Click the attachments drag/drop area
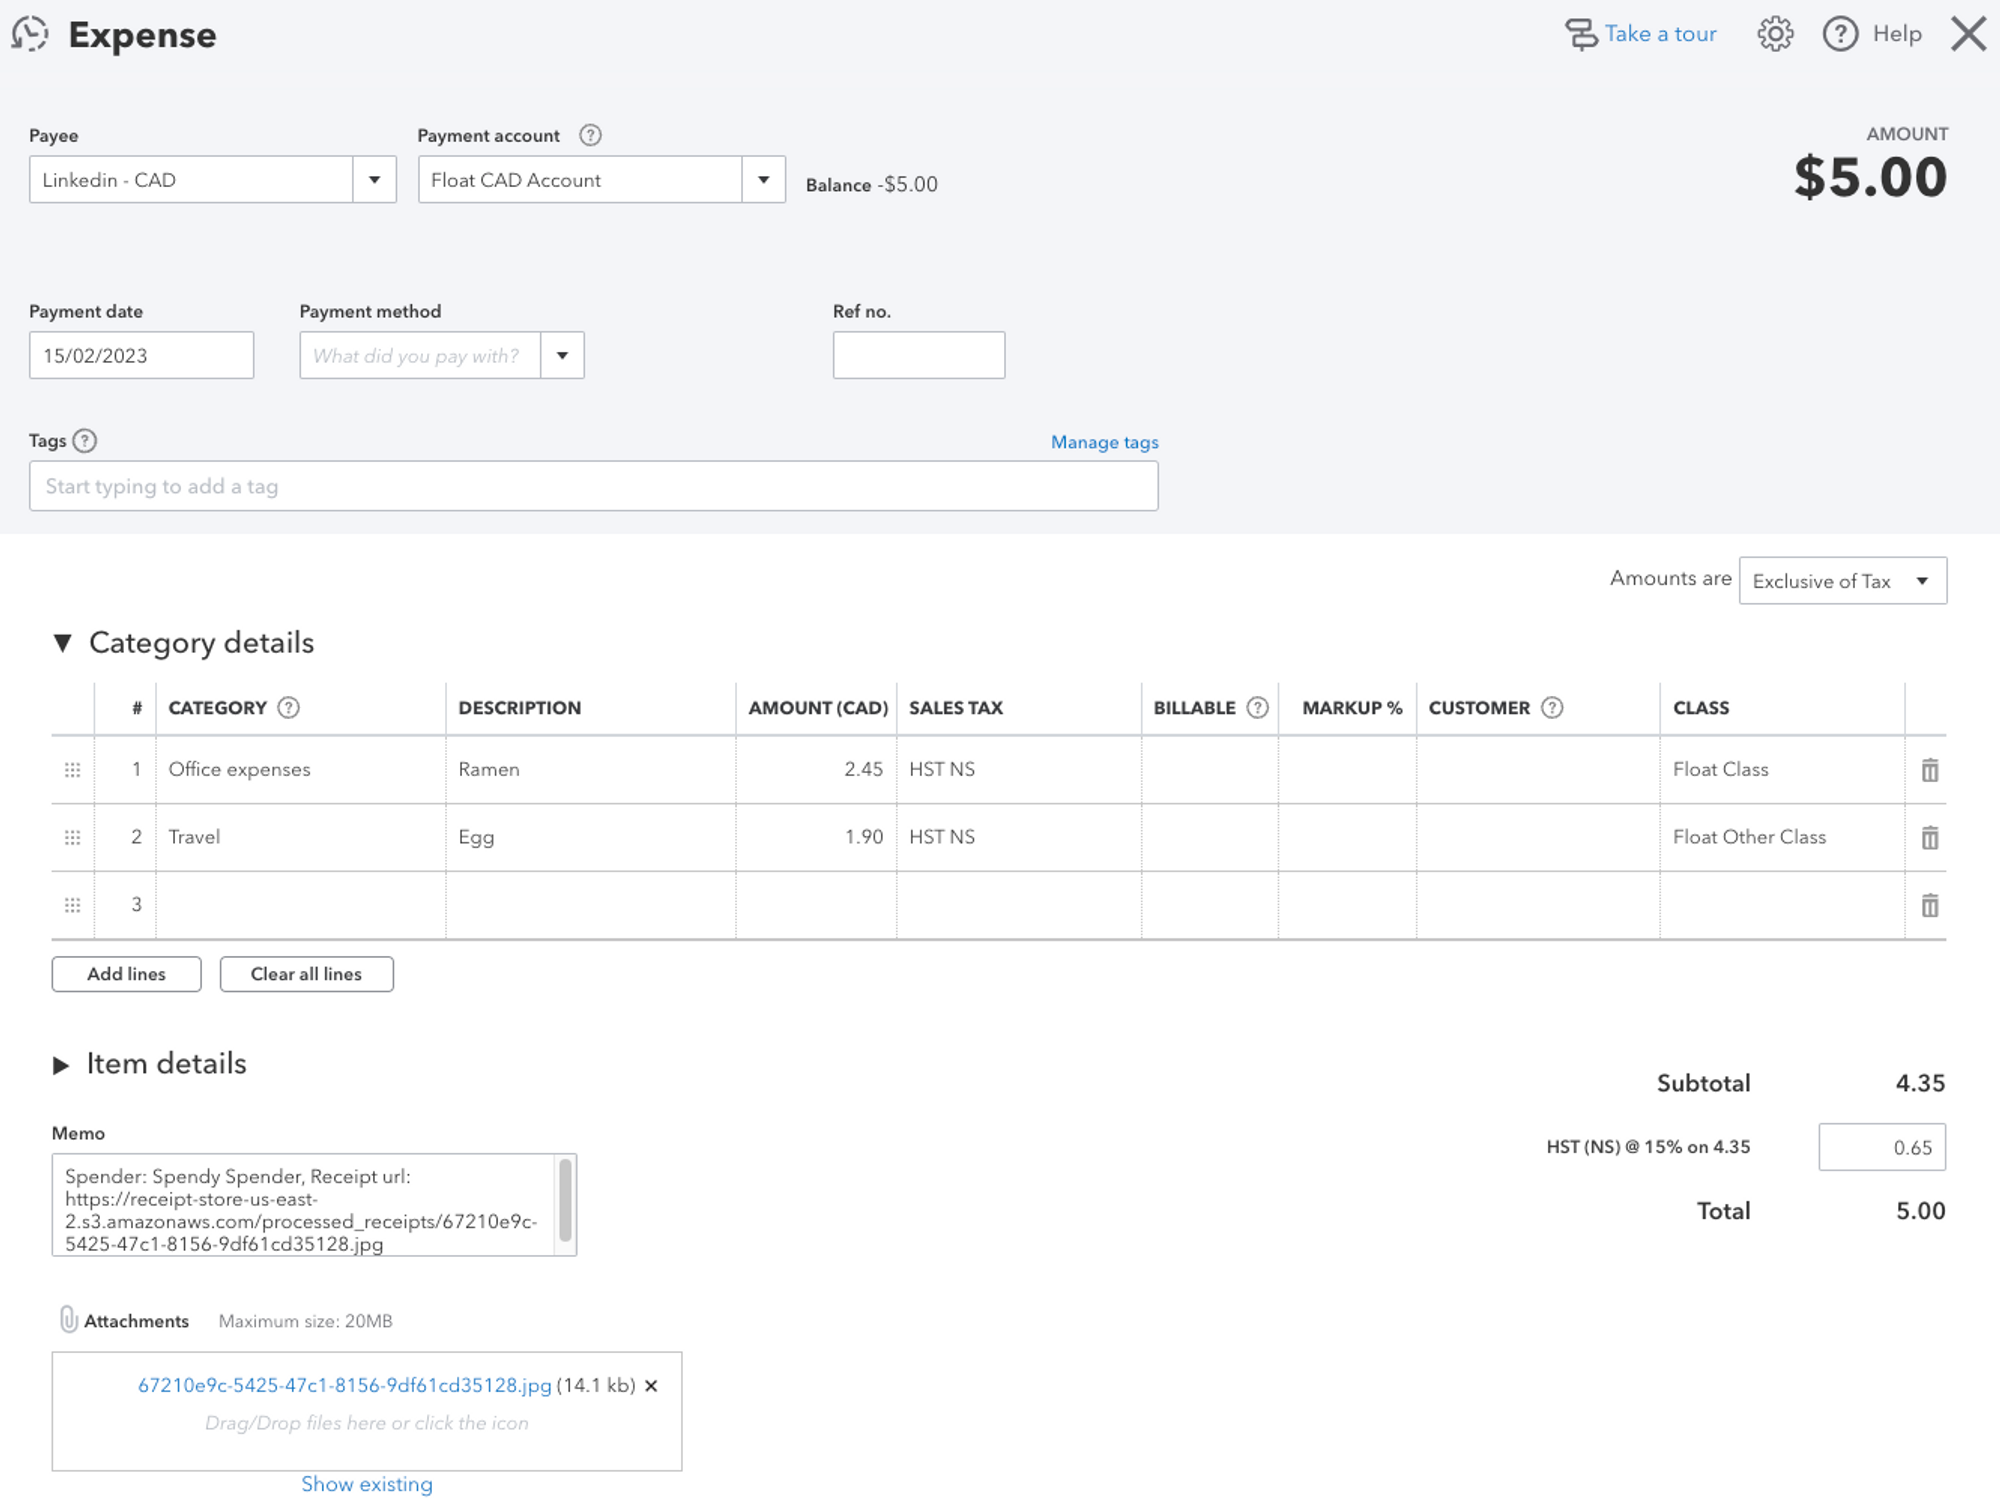This screenshot has width=2000, height=1507. pyautogui.click(x=367, y=1412)
